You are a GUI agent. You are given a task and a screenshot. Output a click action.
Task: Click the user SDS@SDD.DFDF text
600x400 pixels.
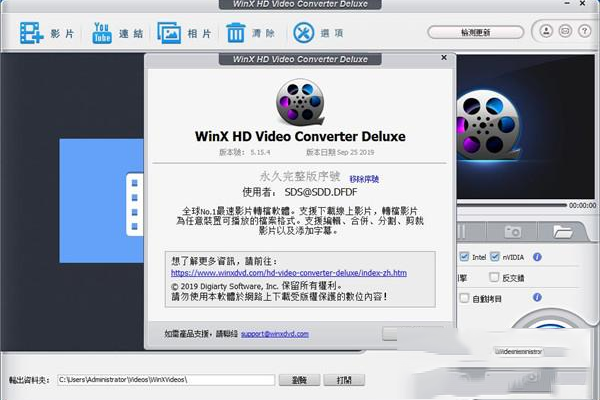click(321, 192)
